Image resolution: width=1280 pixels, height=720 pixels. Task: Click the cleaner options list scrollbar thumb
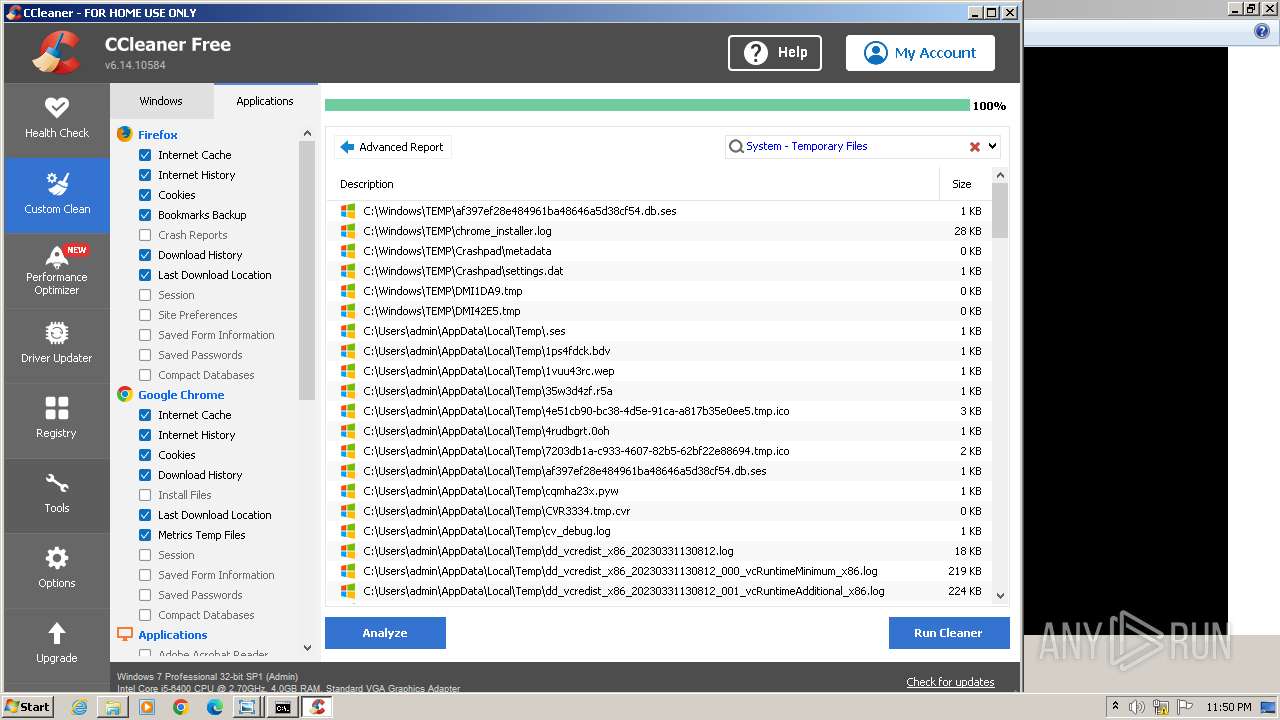pos(307,270)
